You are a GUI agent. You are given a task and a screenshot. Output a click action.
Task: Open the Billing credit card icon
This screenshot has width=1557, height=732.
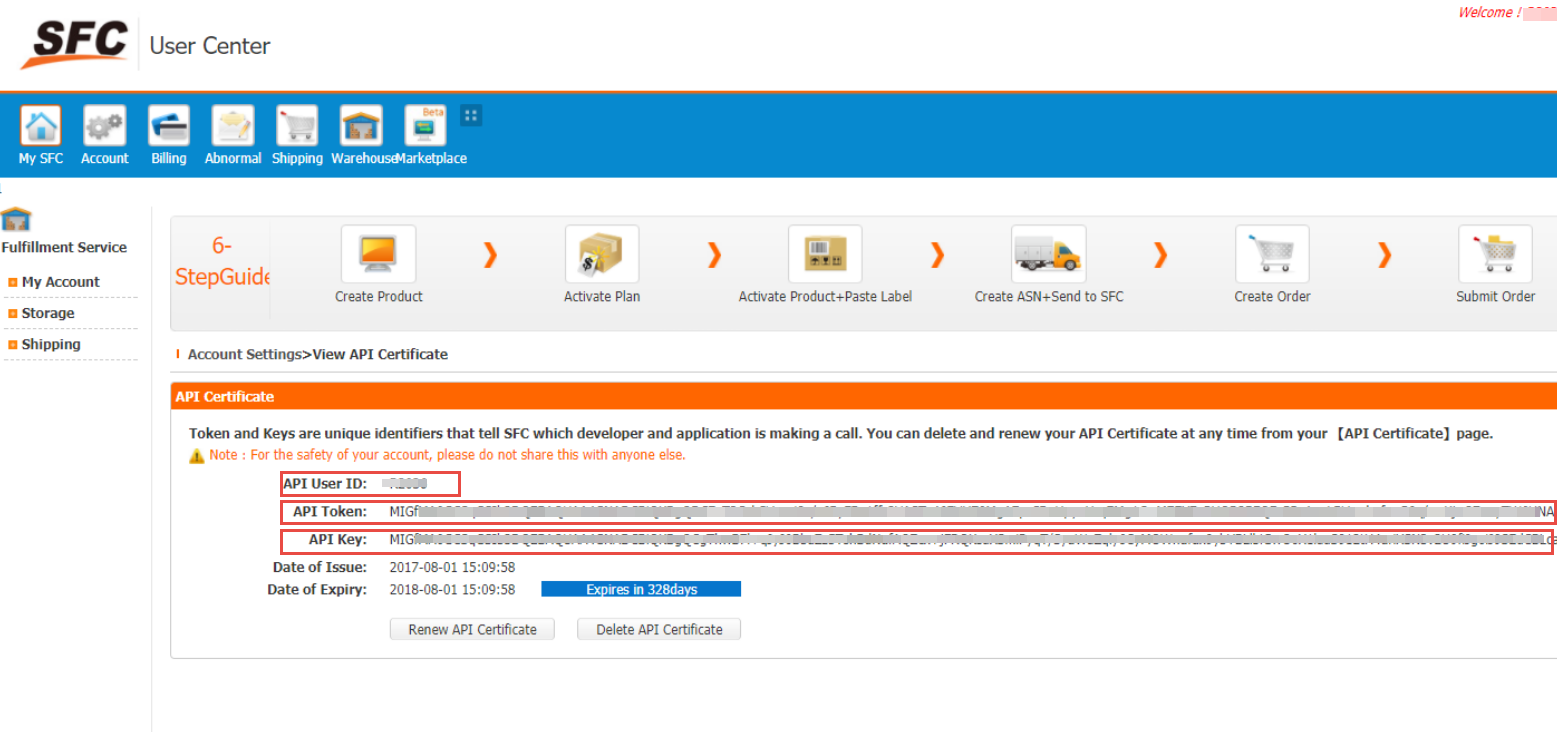point(169,126)
